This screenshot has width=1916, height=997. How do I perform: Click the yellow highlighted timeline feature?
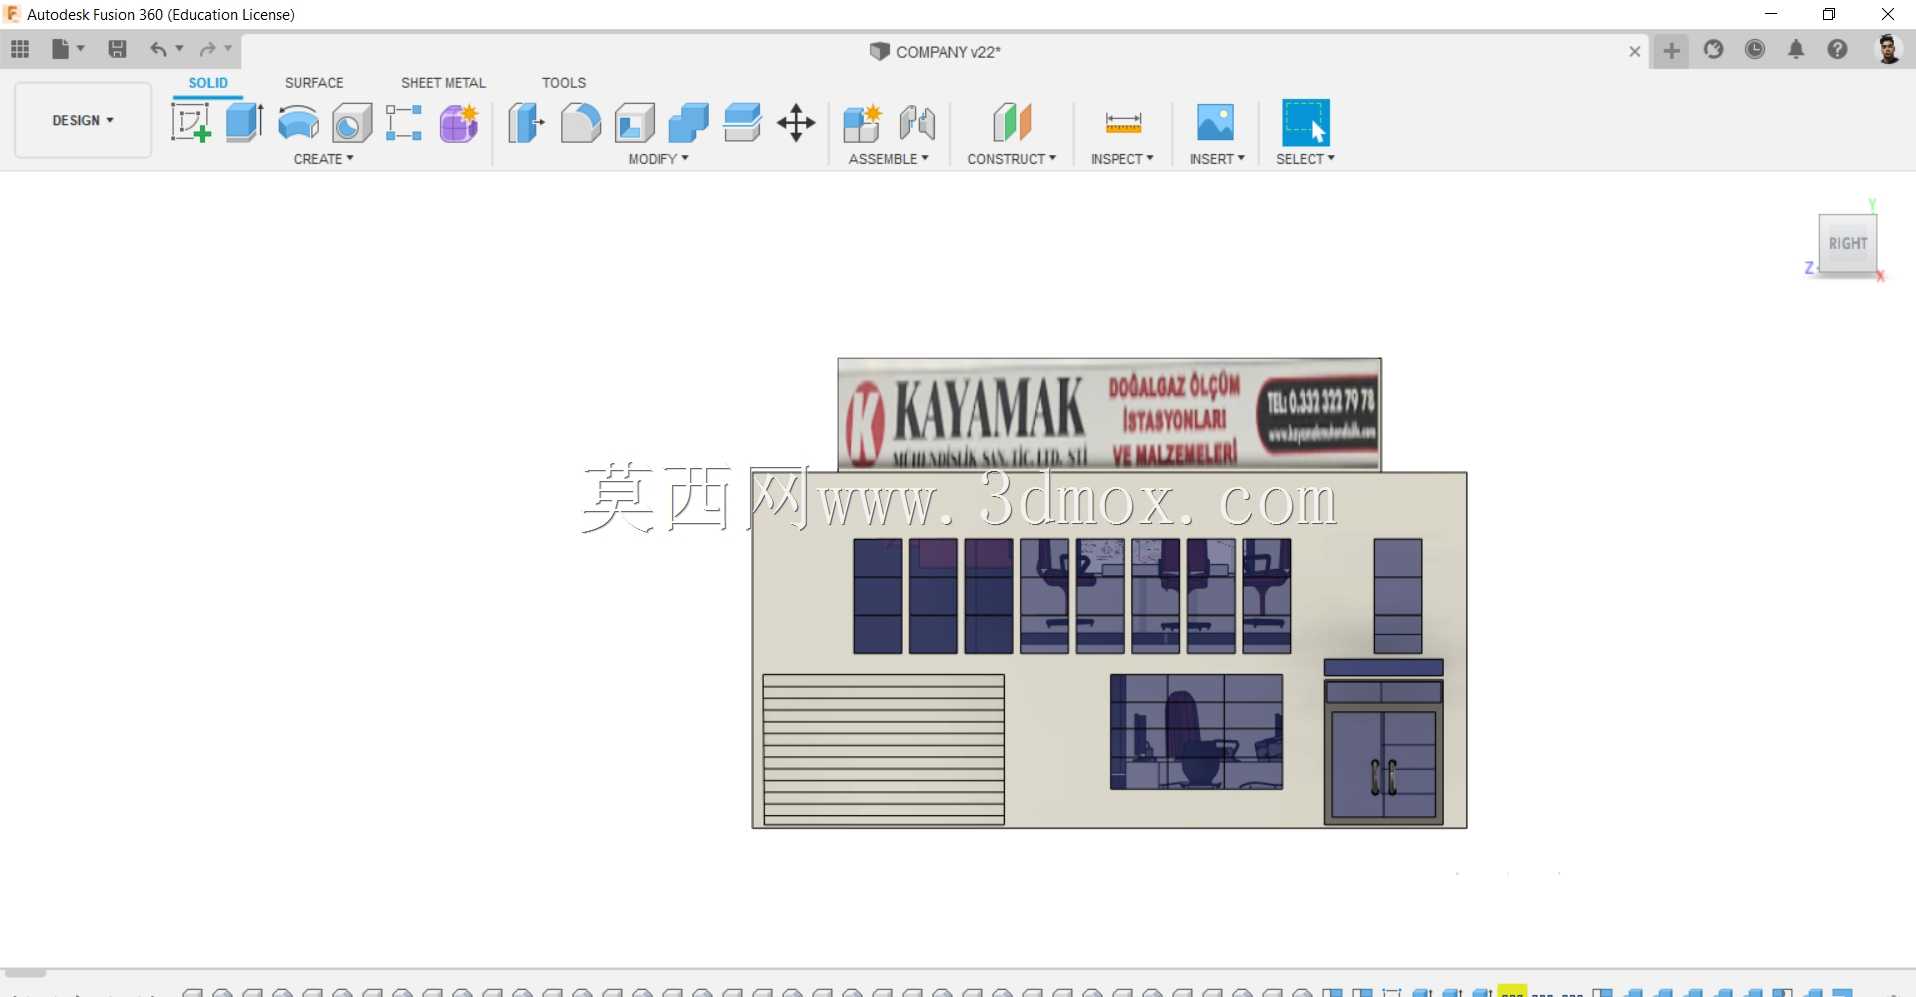(x=1511, y=991)
